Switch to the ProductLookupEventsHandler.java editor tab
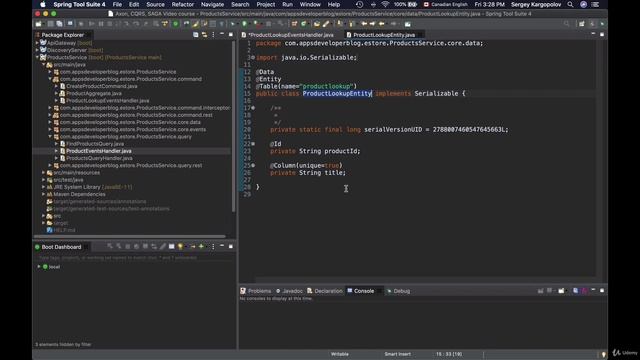The height and width of the screenshot is (360, 640). pos(290,35)
